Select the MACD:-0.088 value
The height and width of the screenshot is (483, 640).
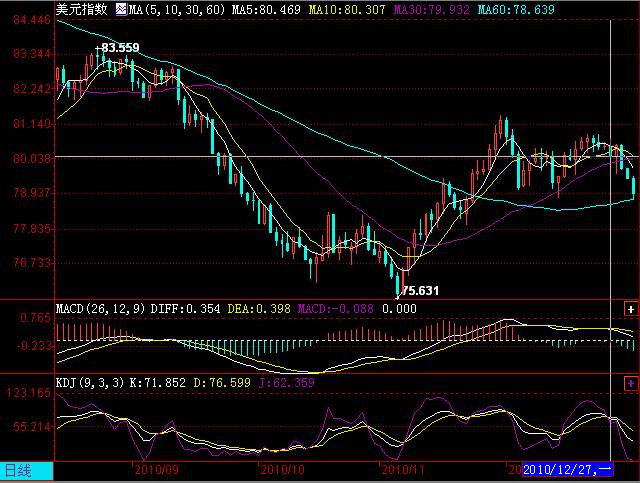point(335,309)
